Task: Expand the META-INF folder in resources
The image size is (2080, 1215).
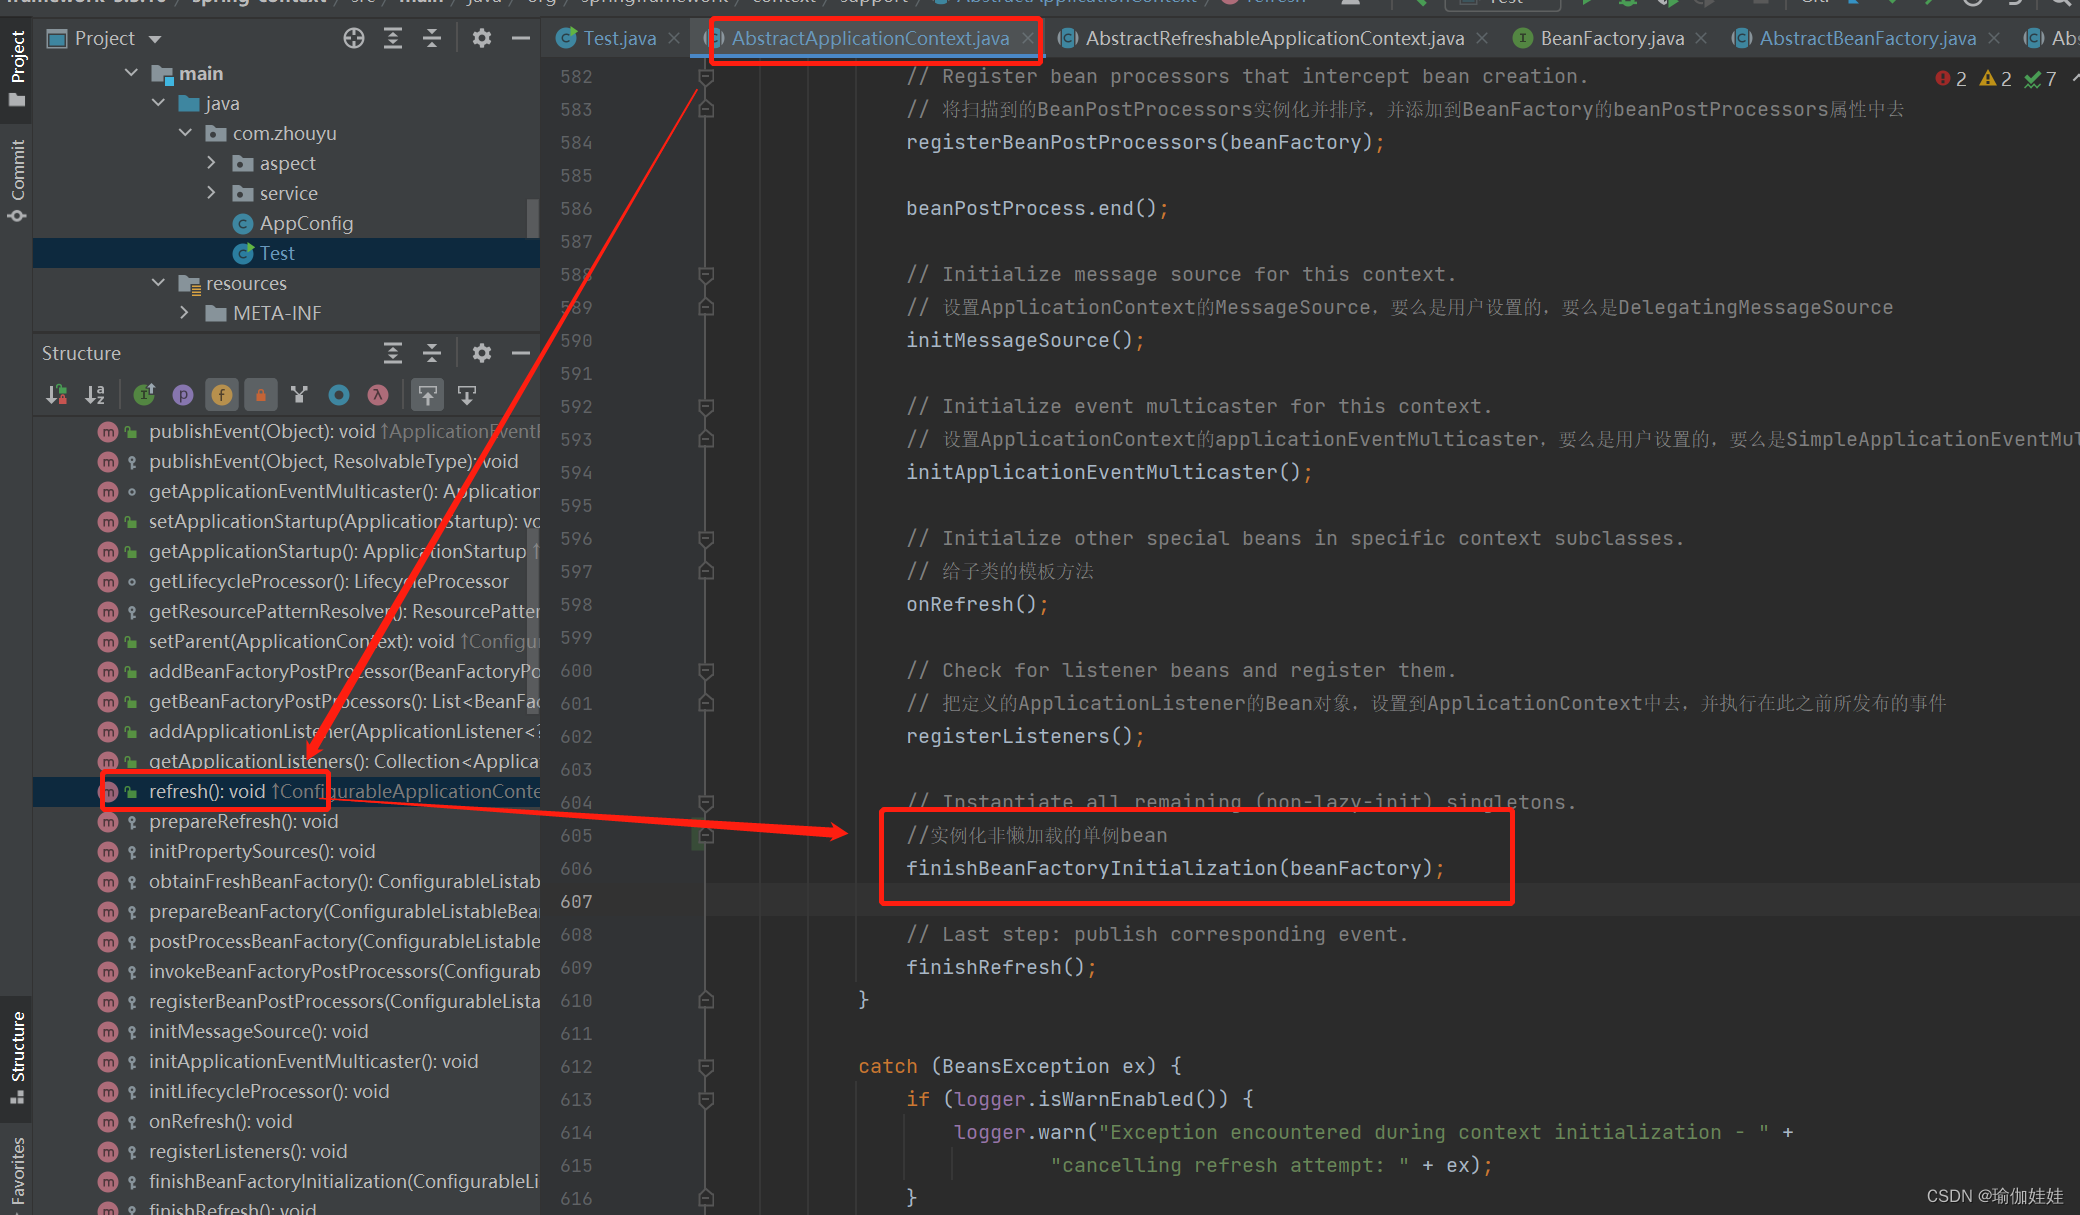Action: [x=172, y=315]
